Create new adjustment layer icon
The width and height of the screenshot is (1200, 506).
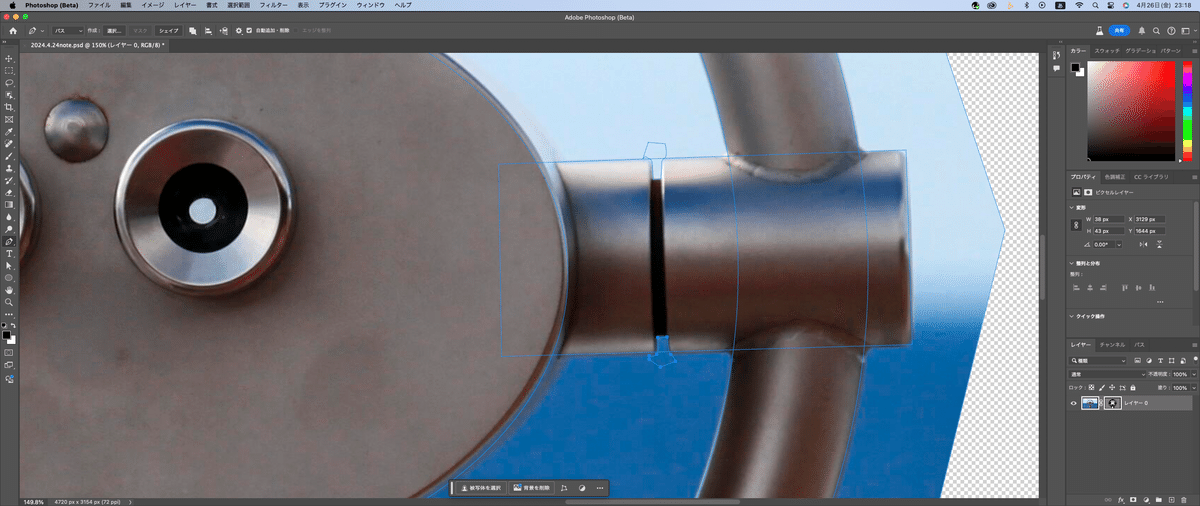(x=1146, y=499)
